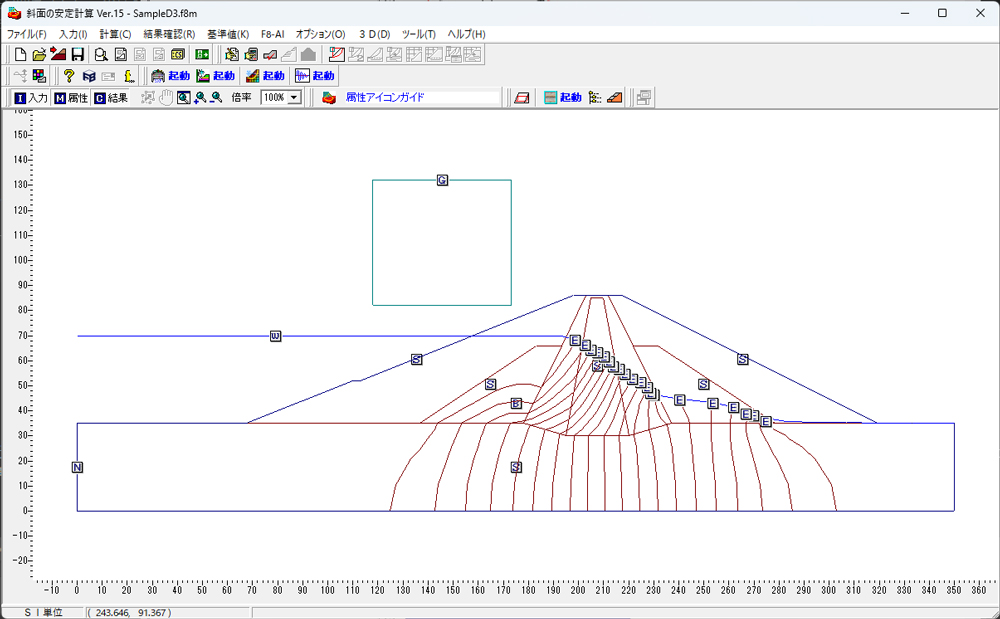Screen dimensions: 1000x619
Task: Switch to 属性 attribute mode
Action: coord(70,98)
